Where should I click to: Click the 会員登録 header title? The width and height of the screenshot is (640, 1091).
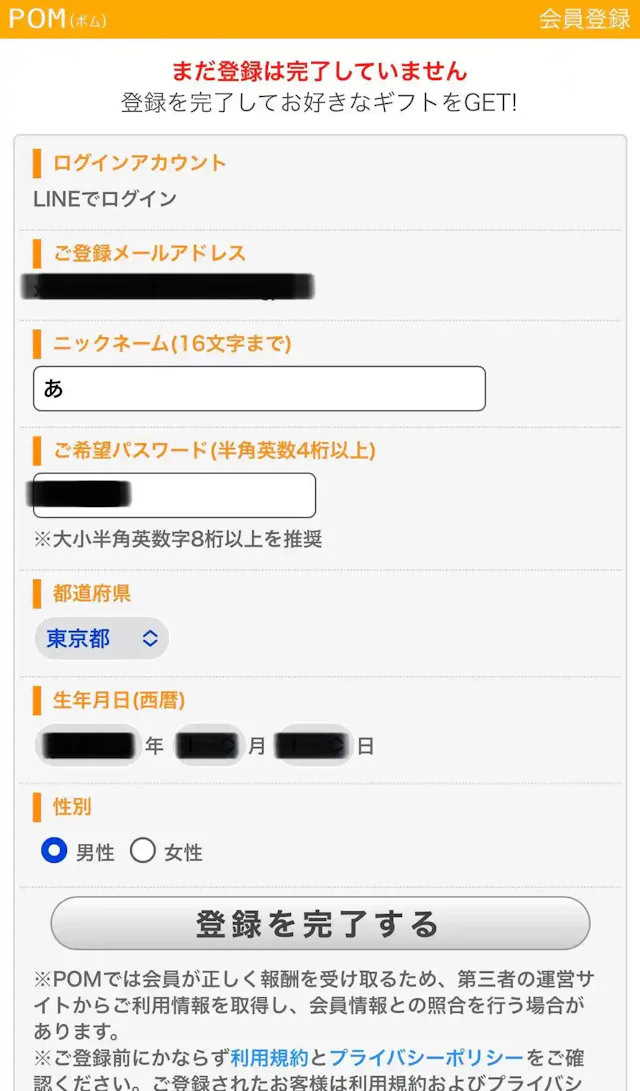[584, 19]
